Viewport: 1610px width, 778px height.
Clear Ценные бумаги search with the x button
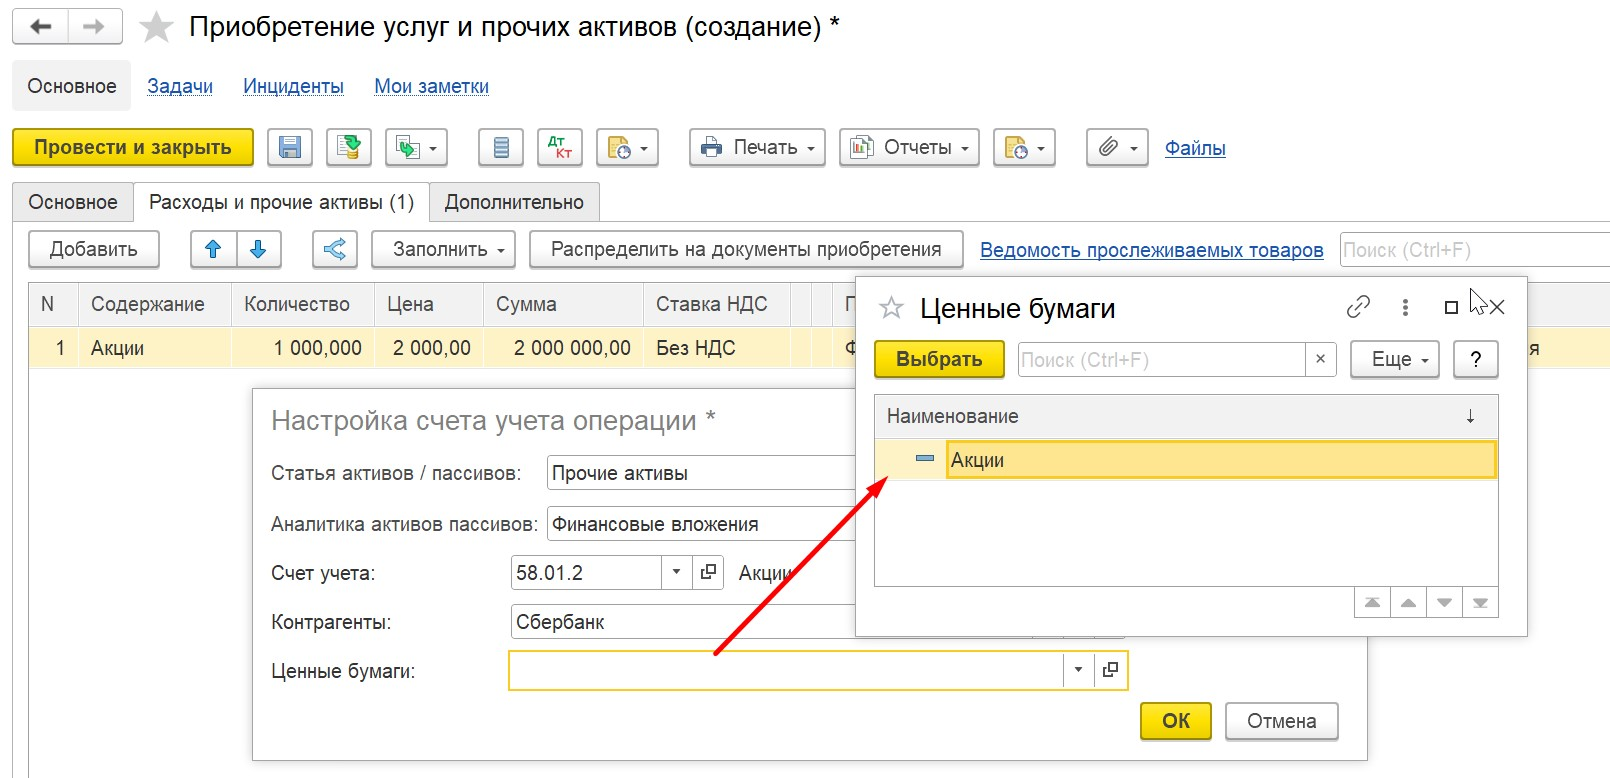1320,359
